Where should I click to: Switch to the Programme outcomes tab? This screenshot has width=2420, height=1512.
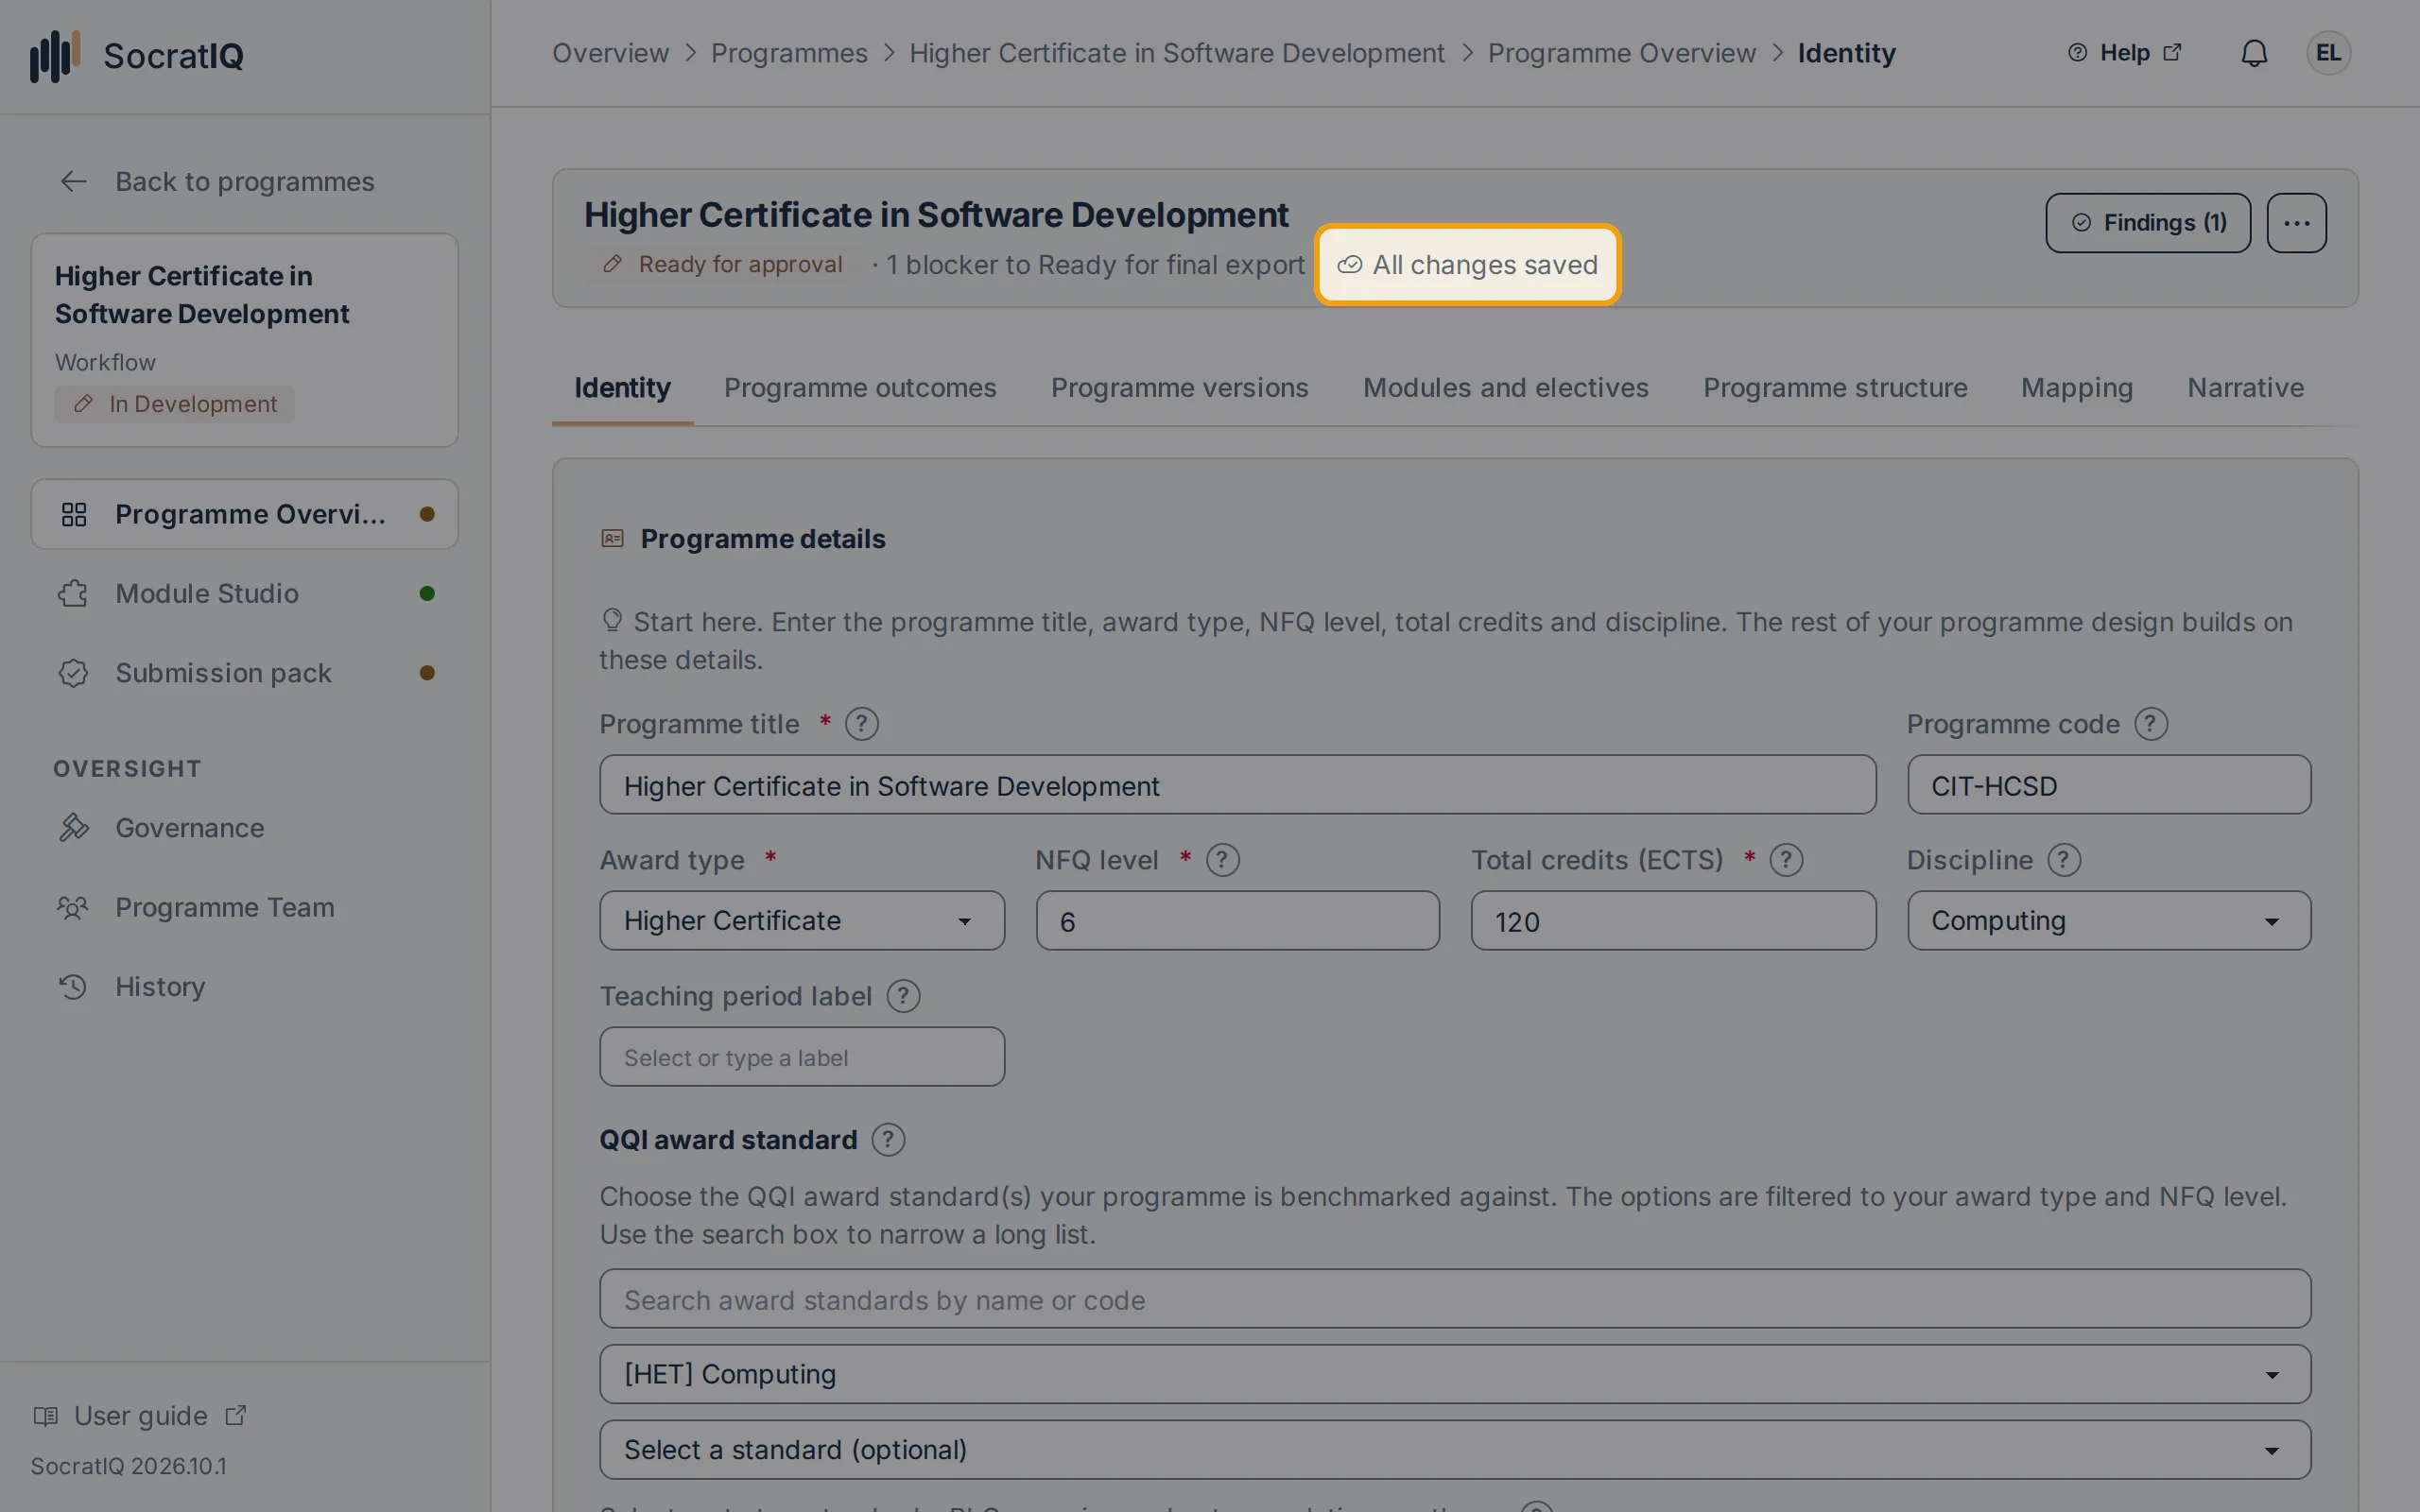[860, 388]
